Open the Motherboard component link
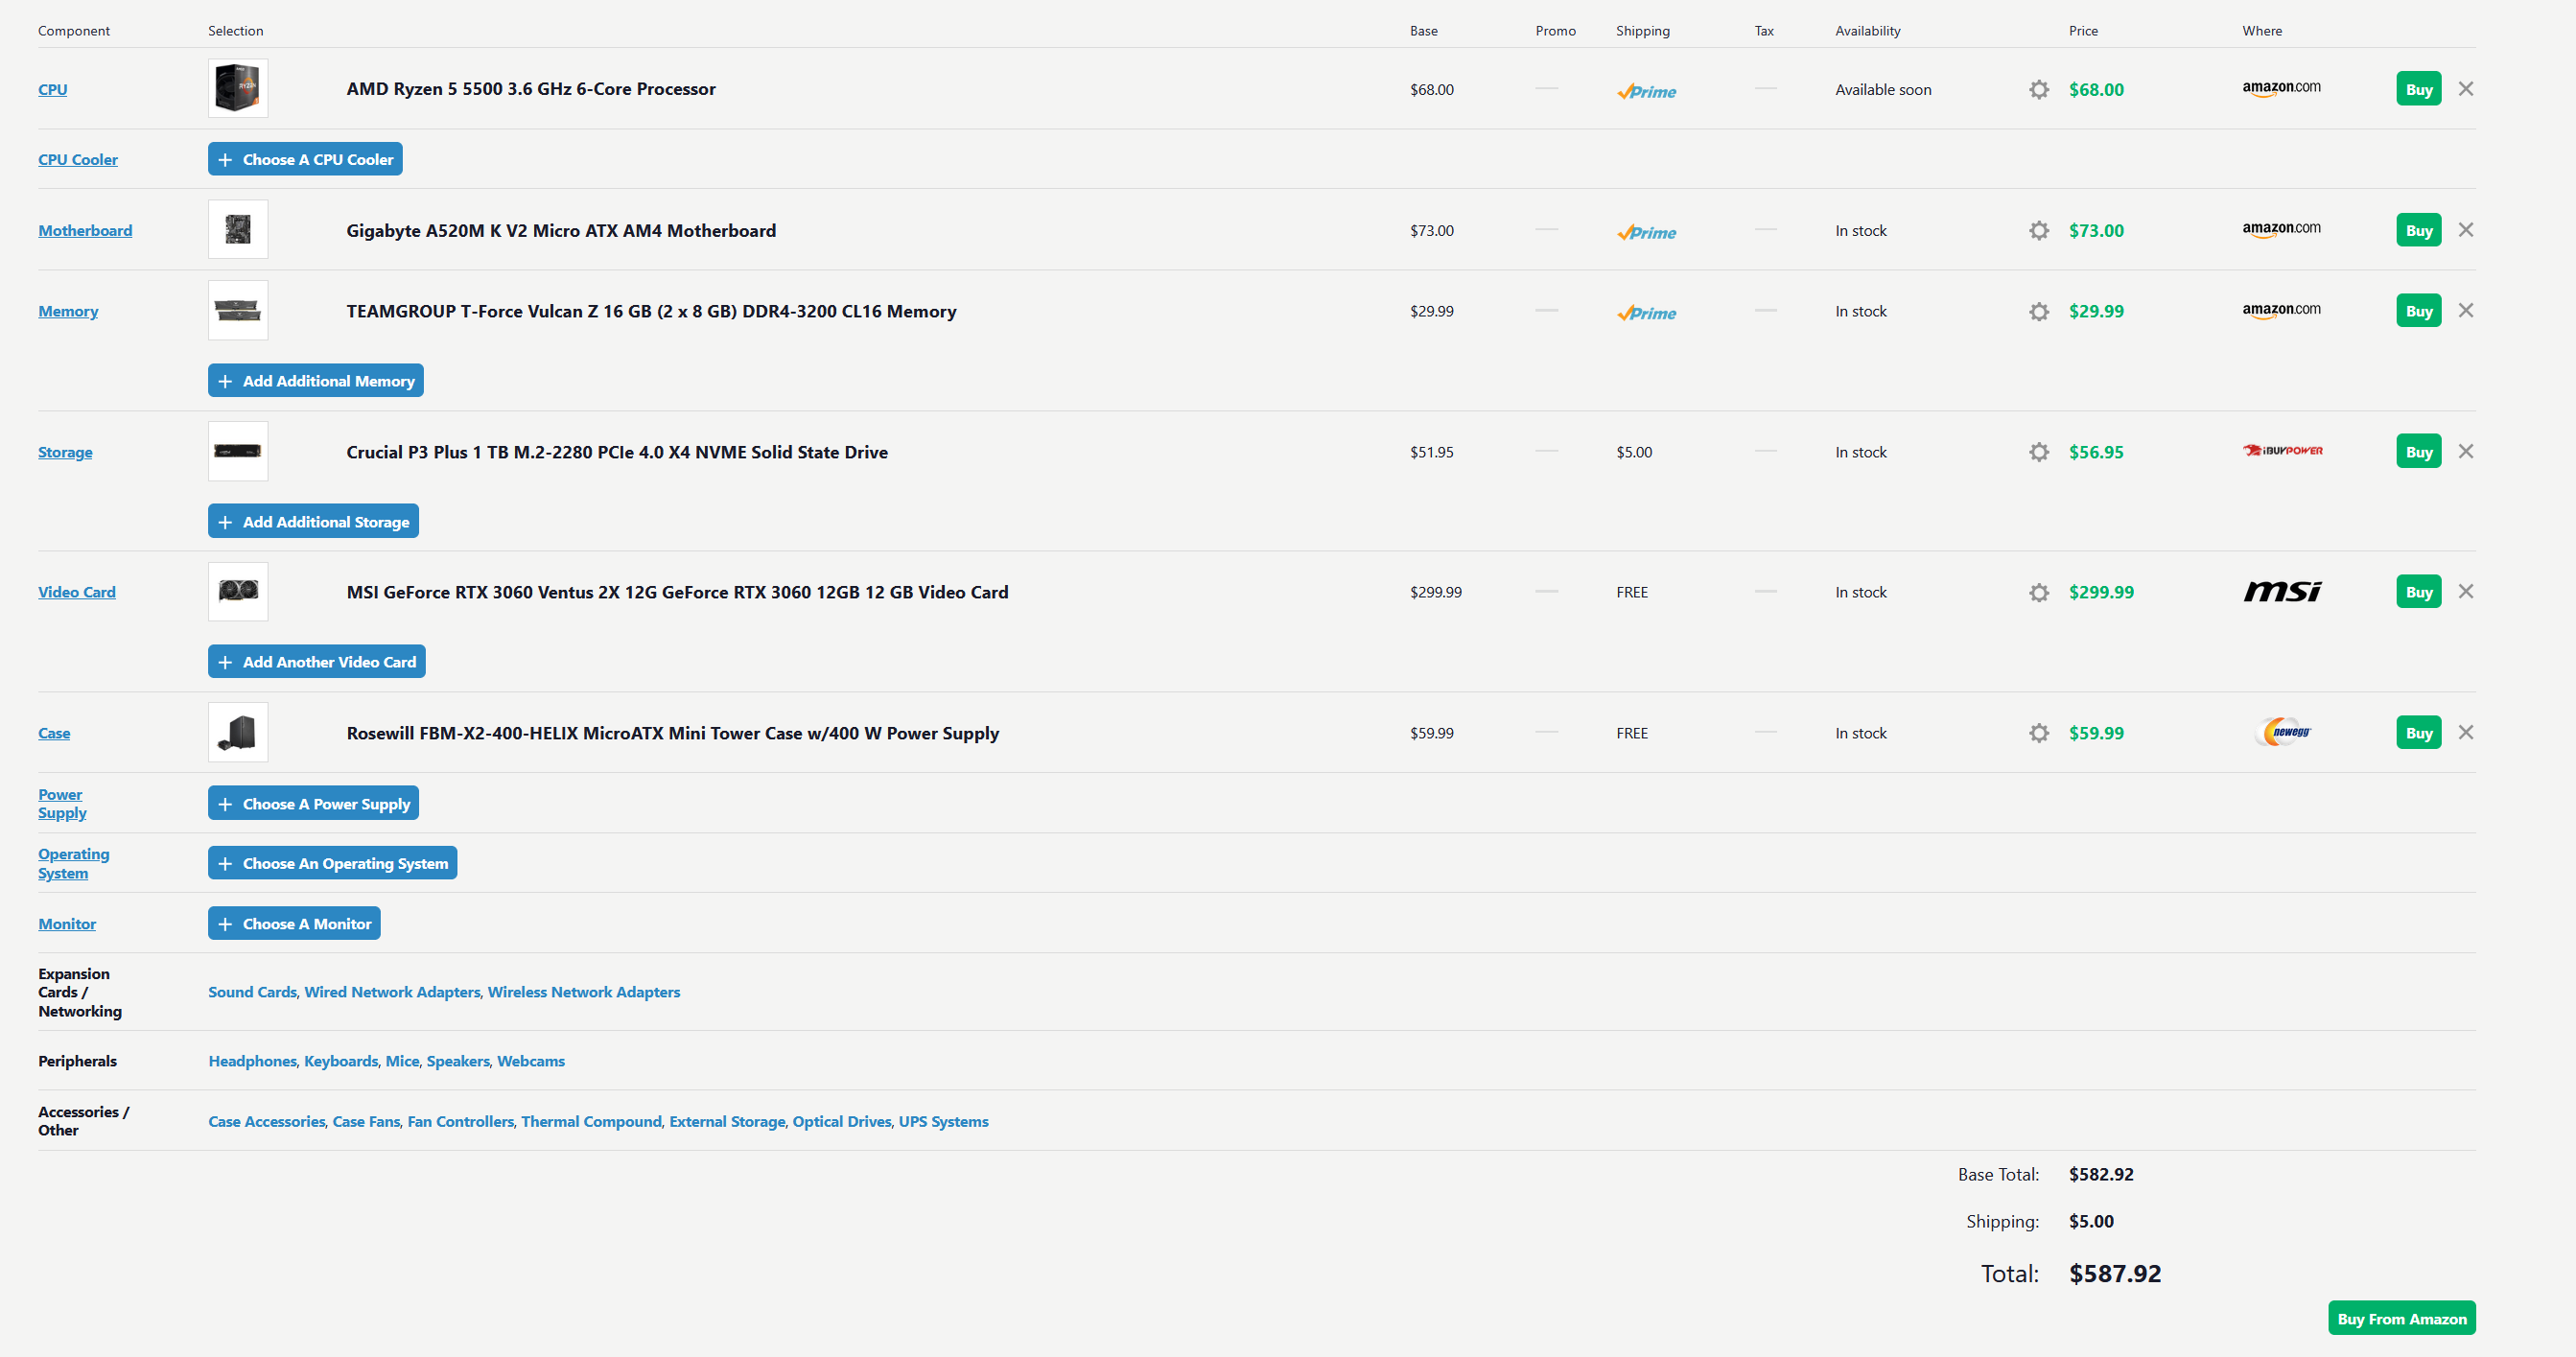2576x1357 pixels. tap(85, 230)
